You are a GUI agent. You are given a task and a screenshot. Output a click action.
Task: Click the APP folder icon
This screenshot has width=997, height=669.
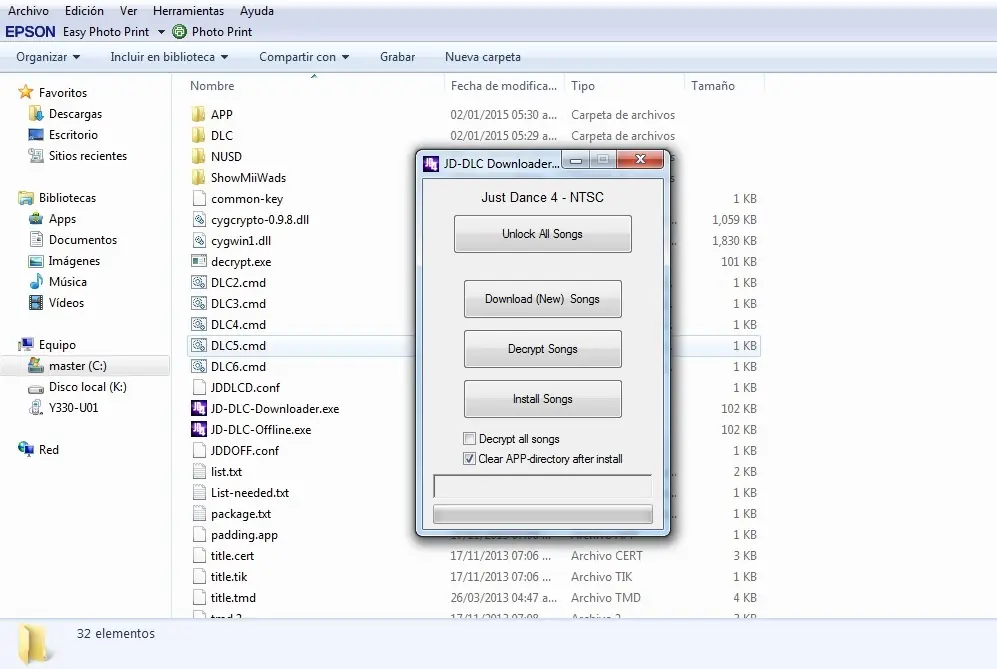(198, 114)
